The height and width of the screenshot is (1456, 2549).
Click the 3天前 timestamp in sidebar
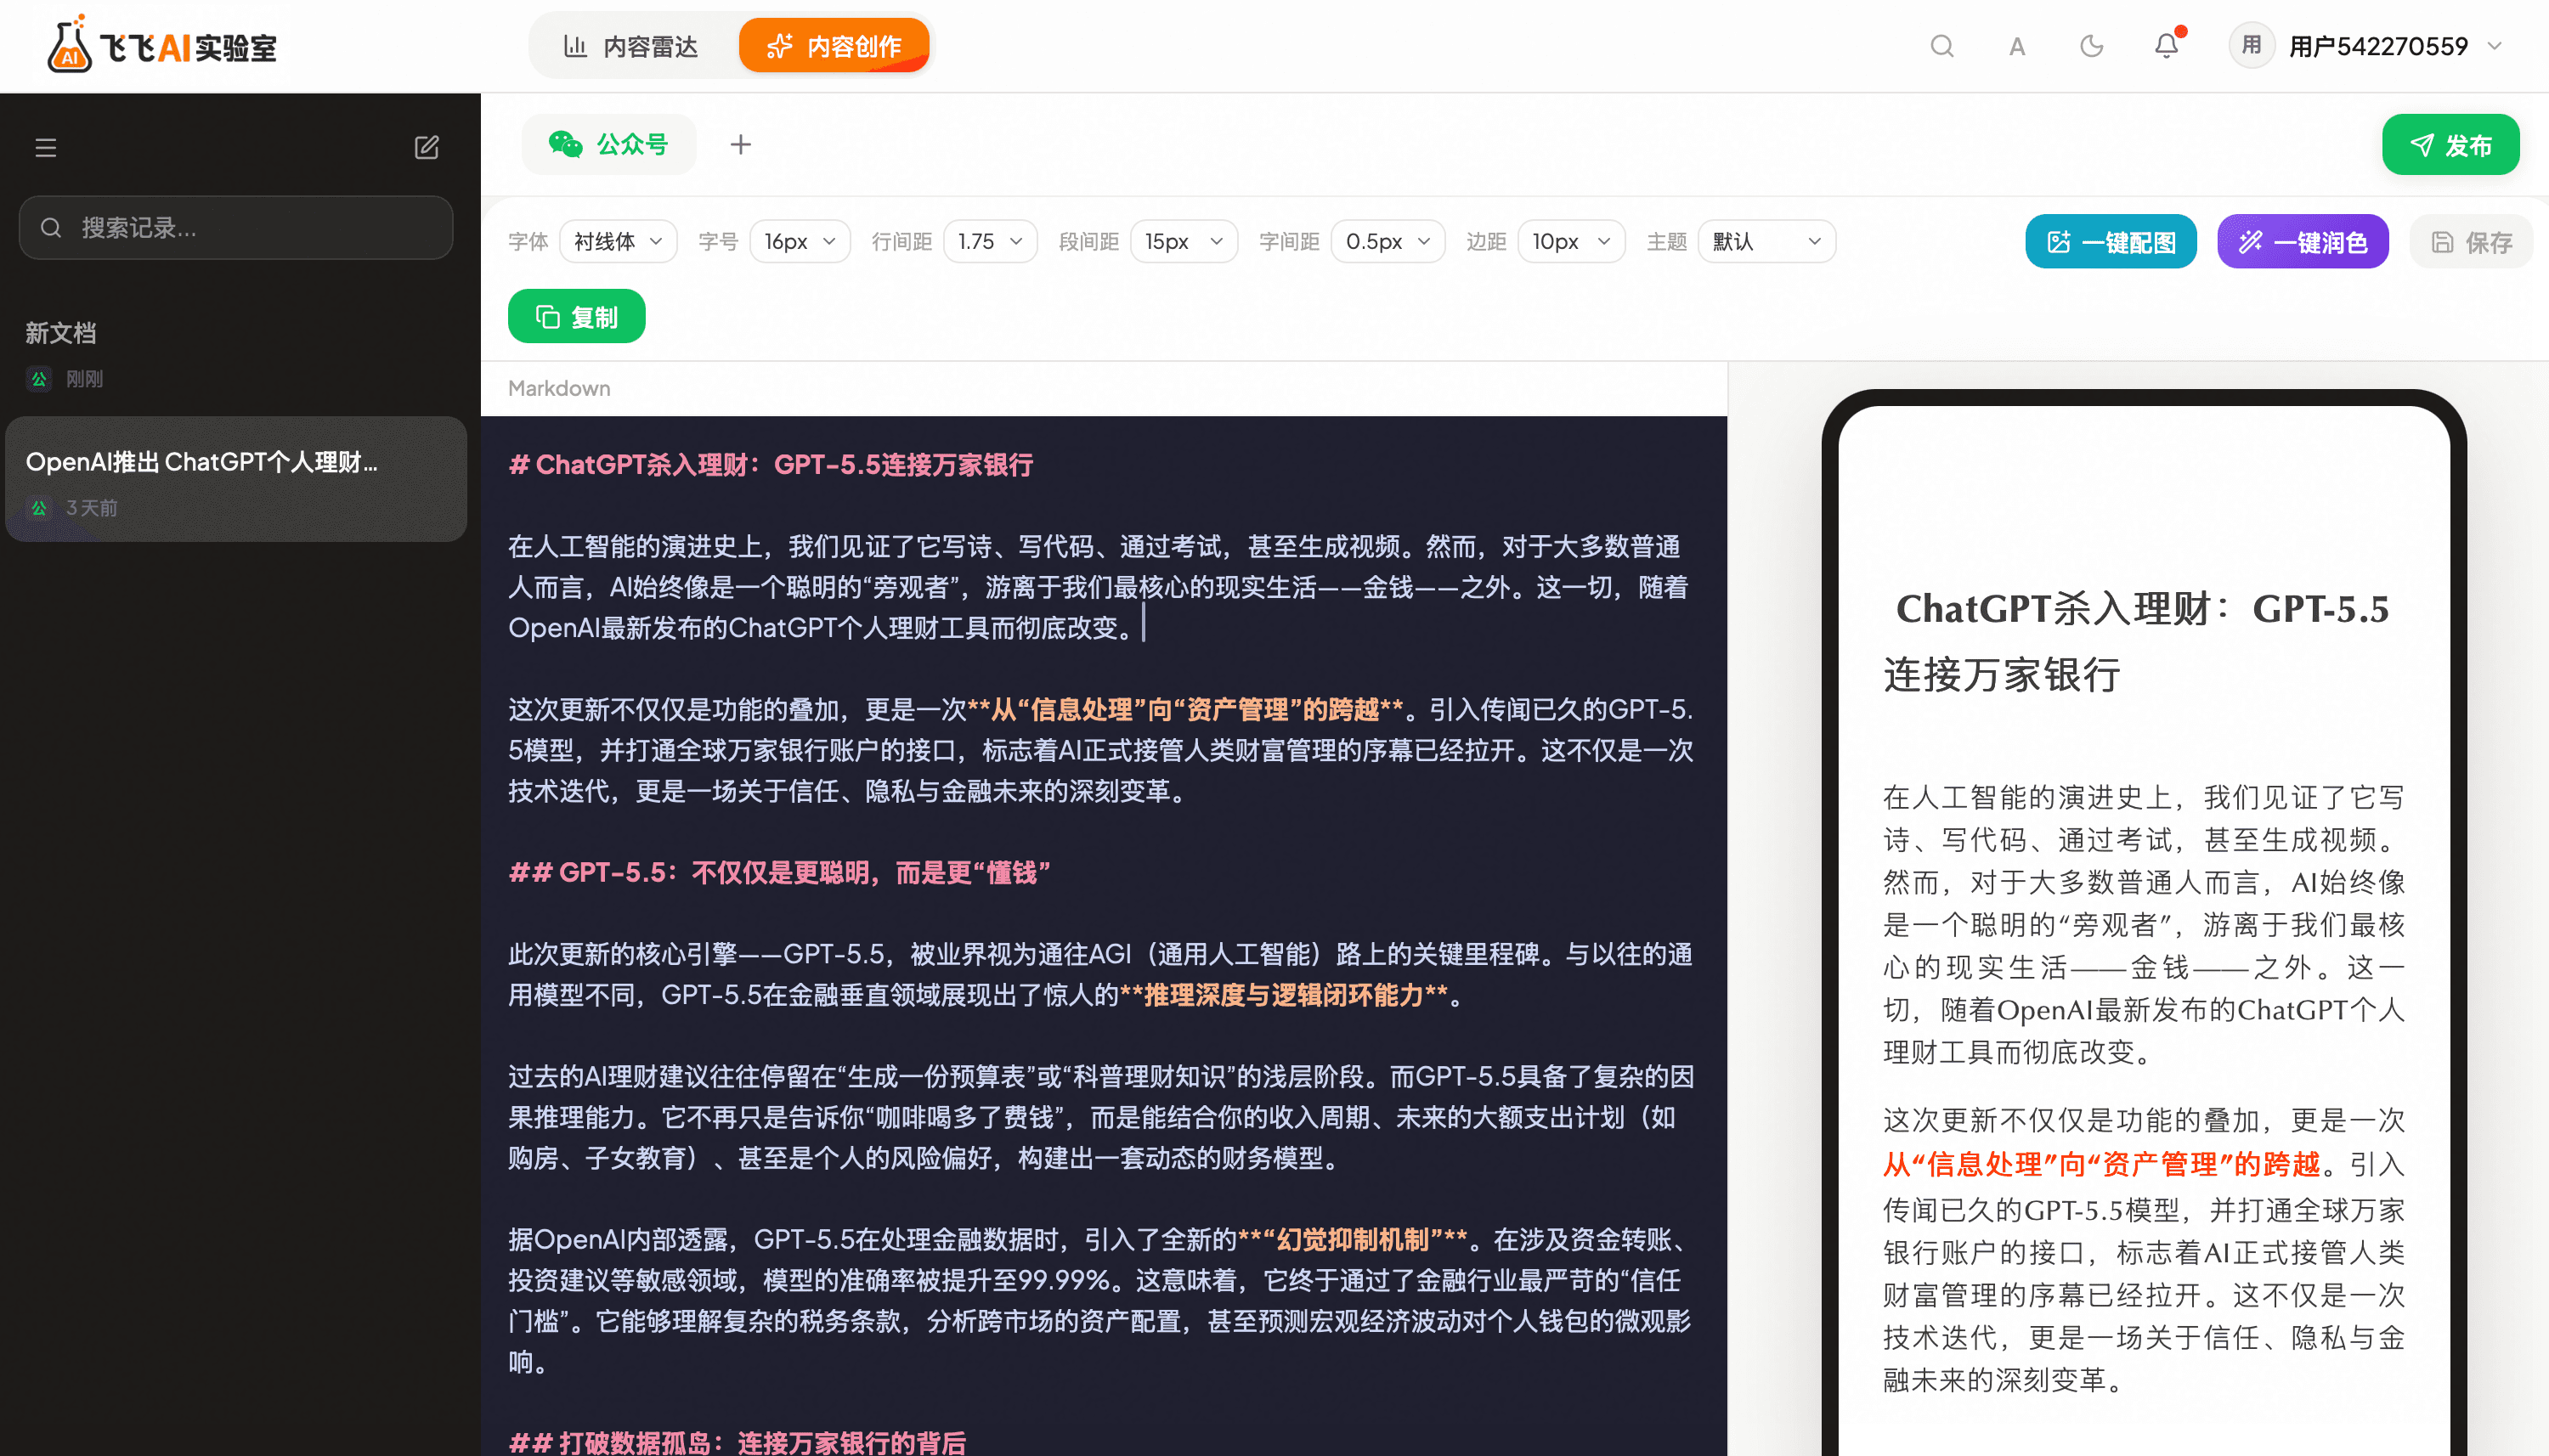click(91, 508)
